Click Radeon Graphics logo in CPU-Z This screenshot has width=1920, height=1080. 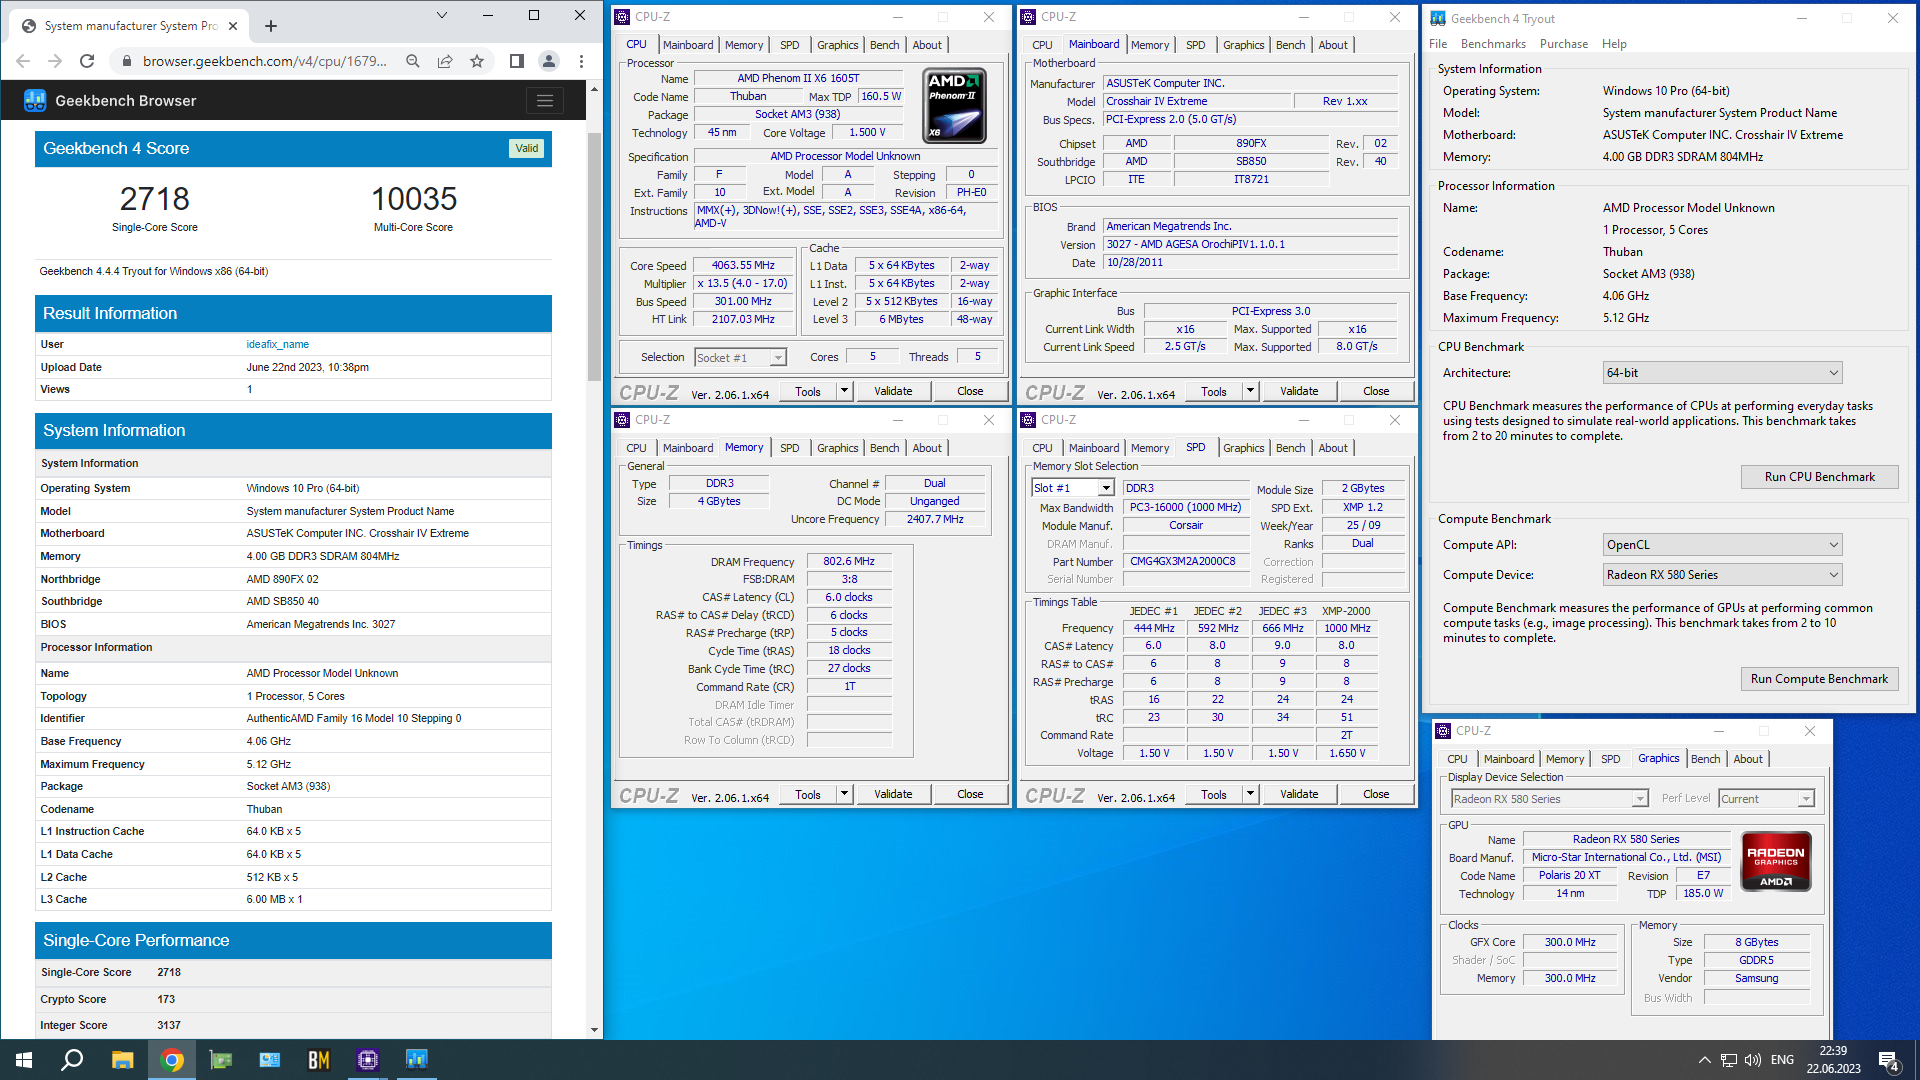1776,861
